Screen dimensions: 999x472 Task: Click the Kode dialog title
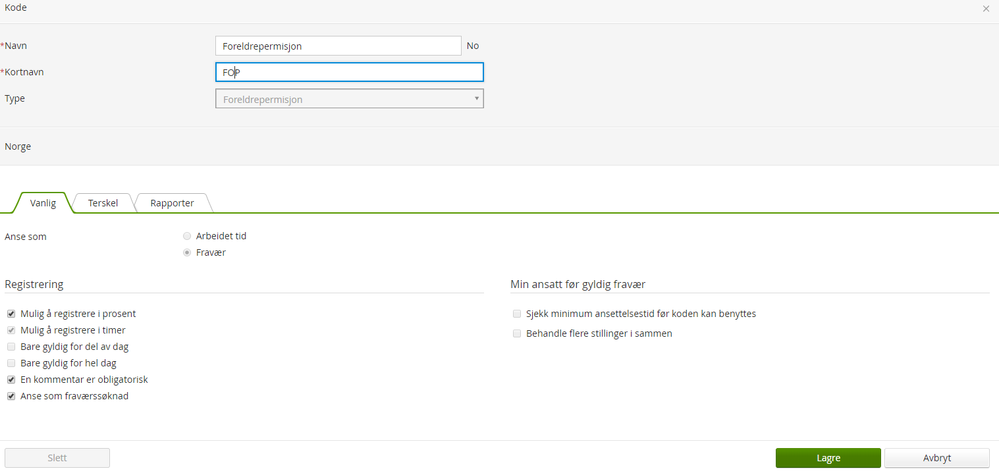(x=16, y=8)
